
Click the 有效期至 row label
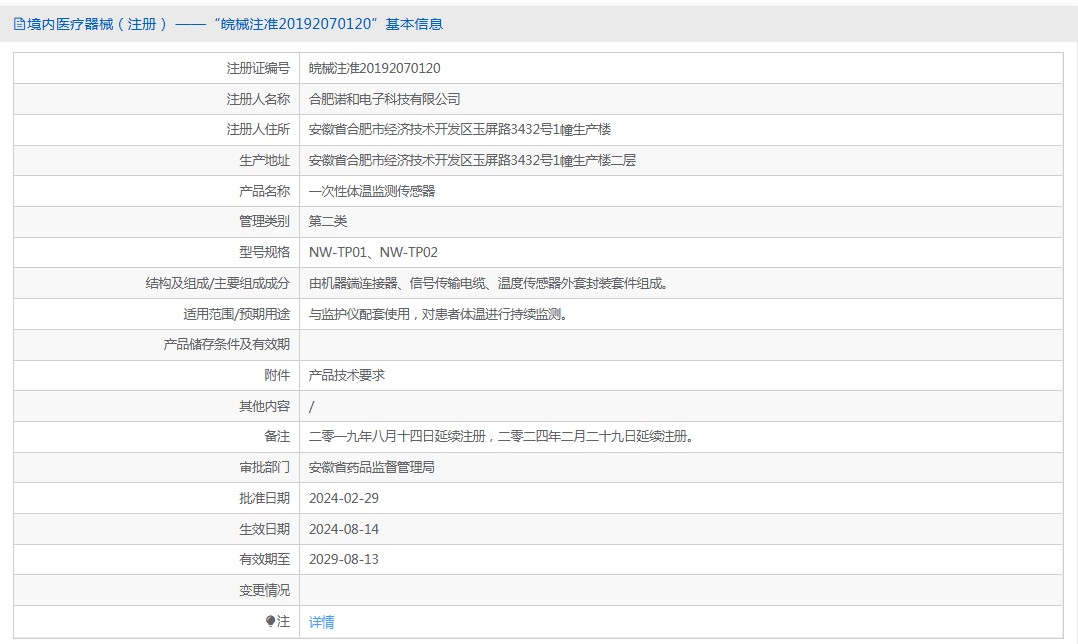click(x=265, y=559)
